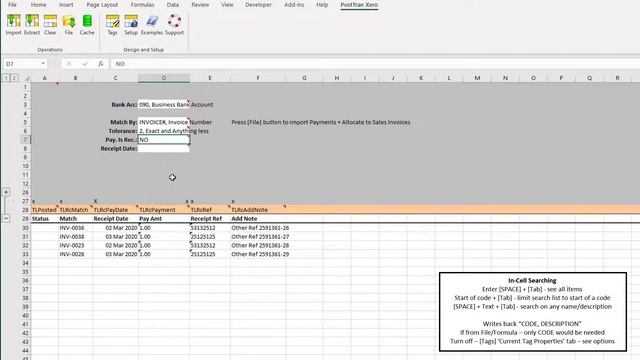Click the TLRcRef tag cell
The width and height of the screenshot is (640, 360).
[210, 210]
